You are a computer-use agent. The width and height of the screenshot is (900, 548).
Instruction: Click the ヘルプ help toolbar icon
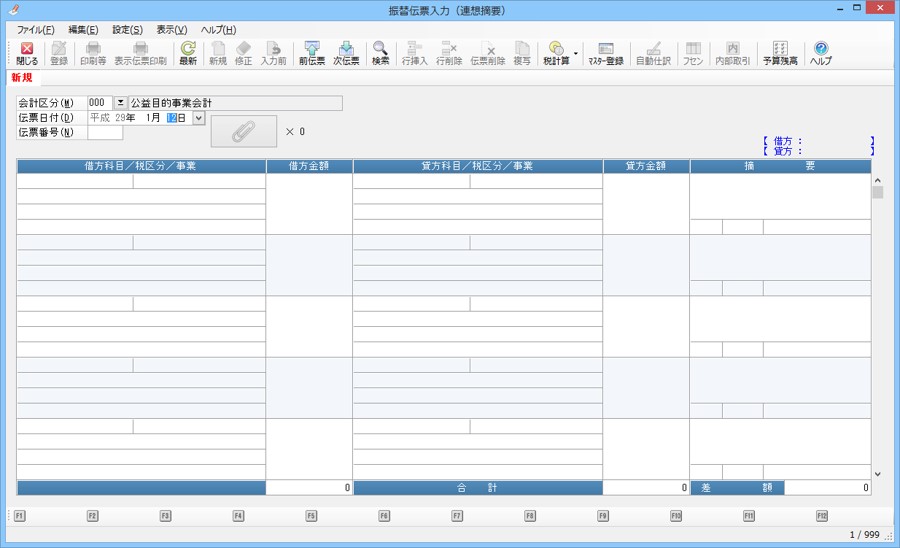click(820, 53)
